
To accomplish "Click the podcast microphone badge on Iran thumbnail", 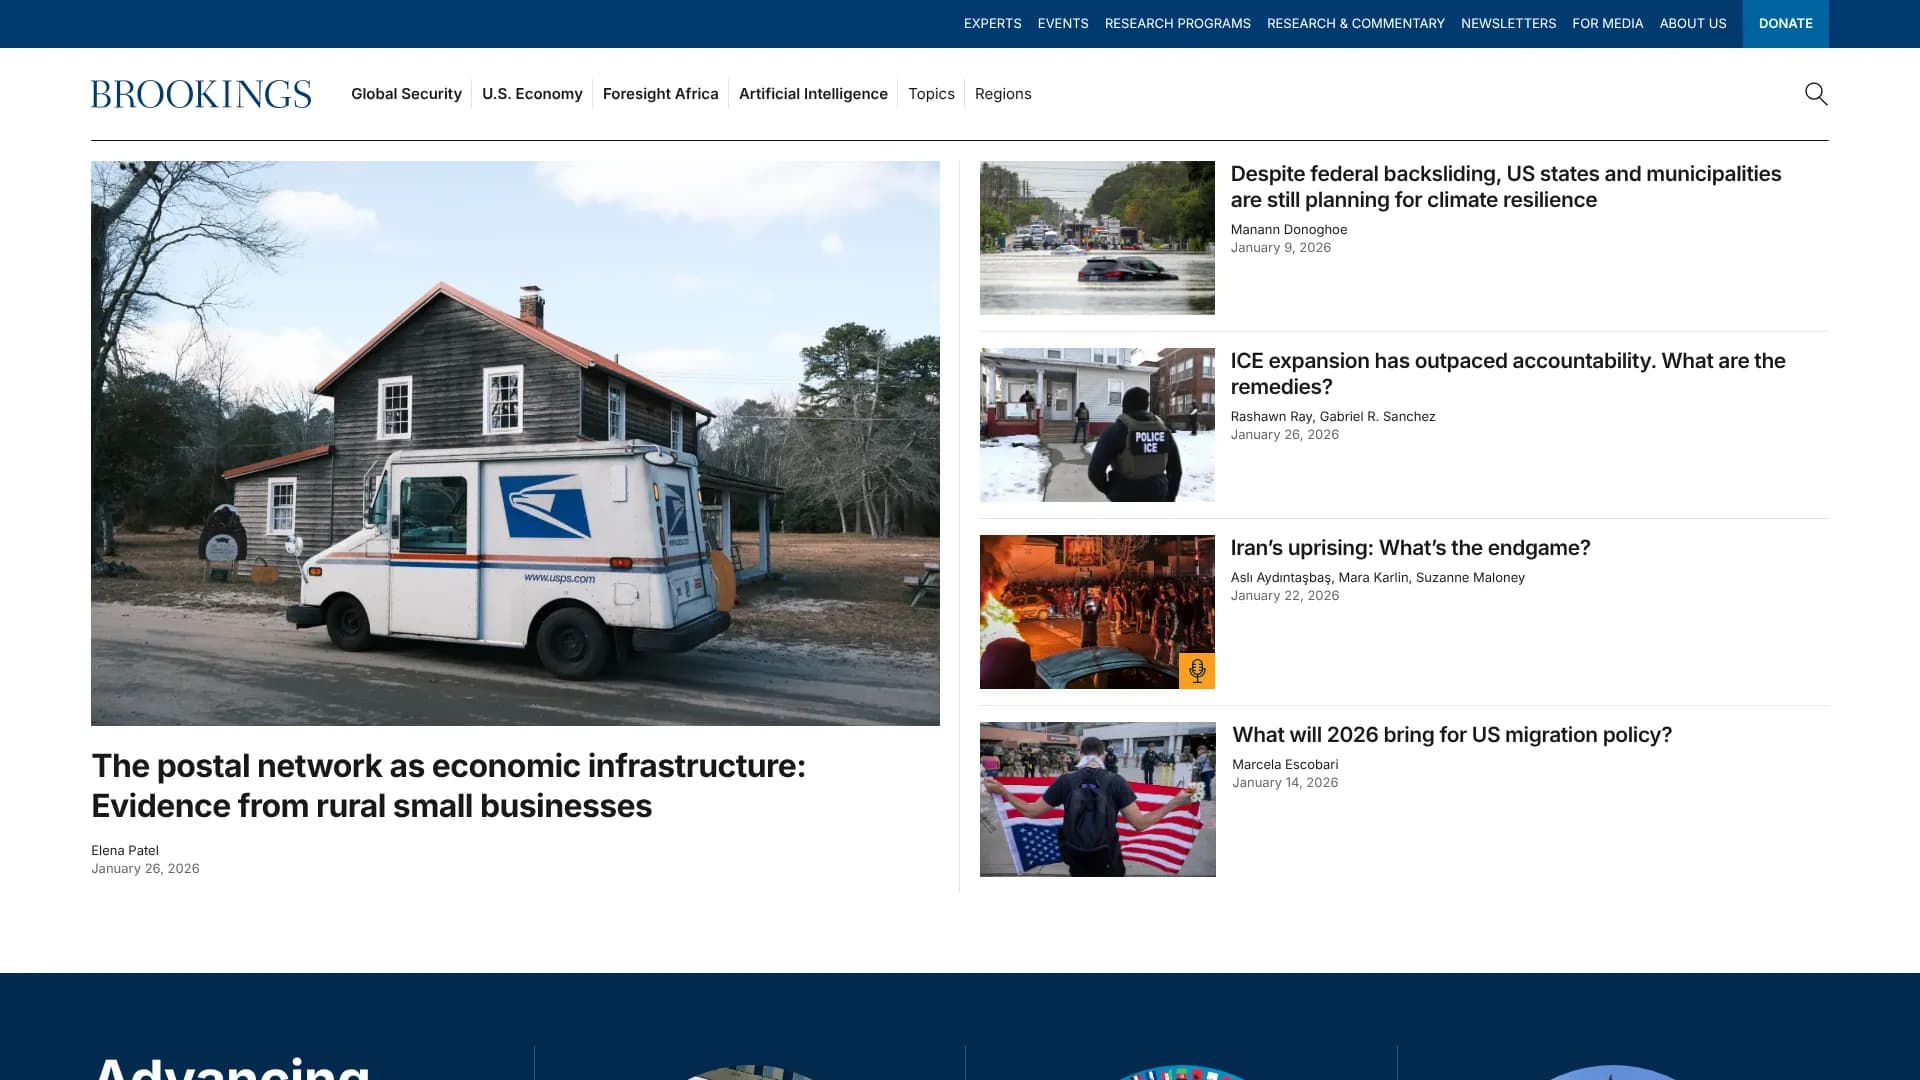I will coord(1196,671).
